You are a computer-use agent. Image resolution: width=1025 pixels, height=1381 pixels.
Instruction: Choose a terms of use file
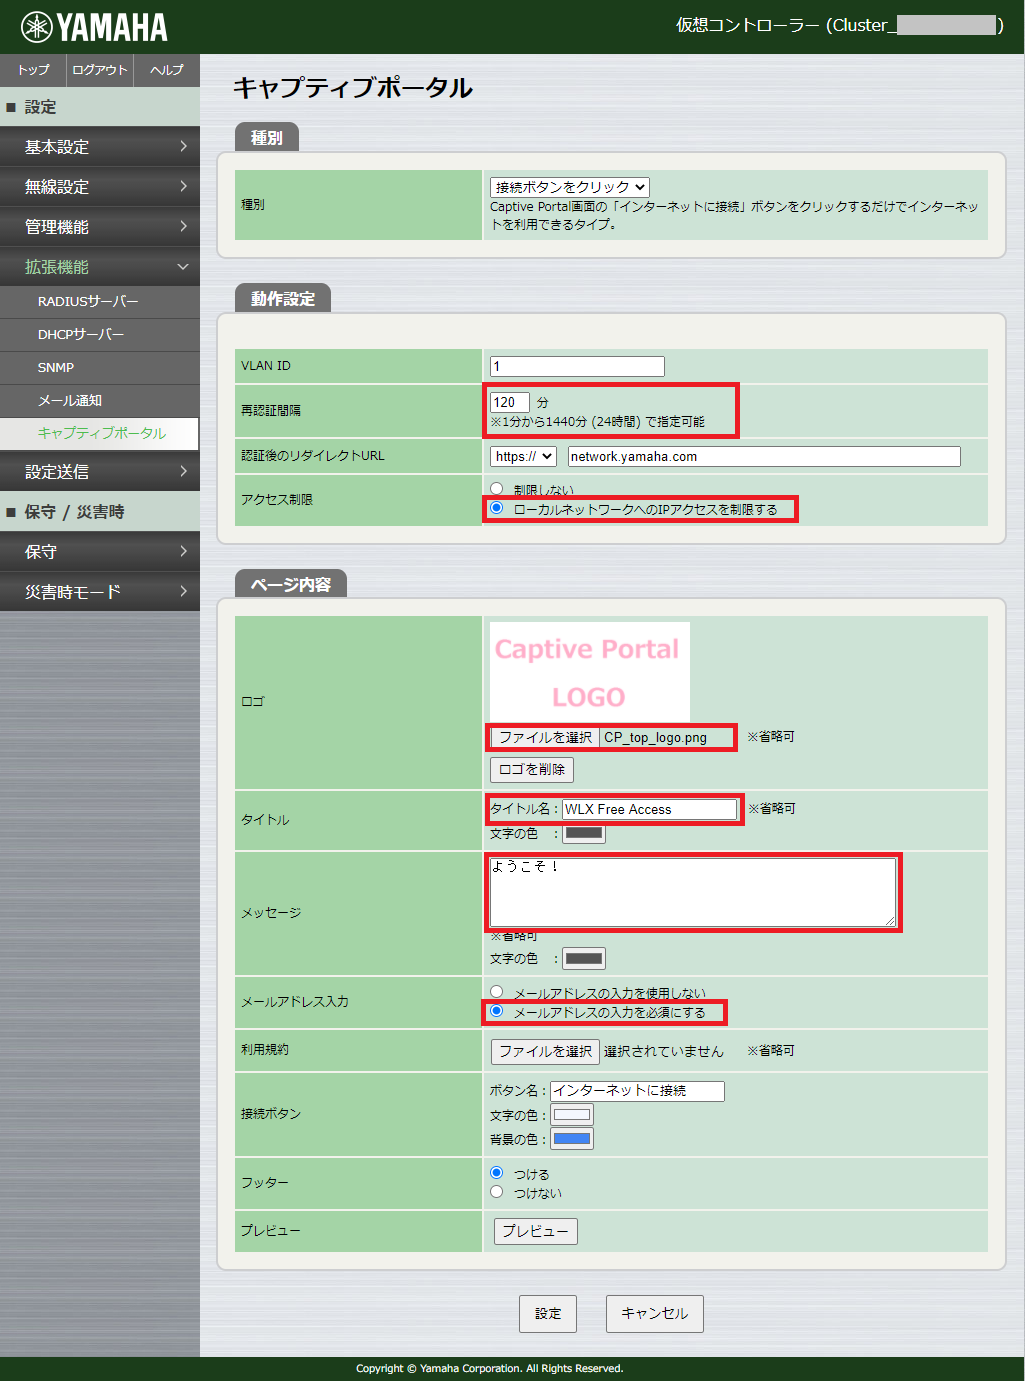[x=544, y=1051]
